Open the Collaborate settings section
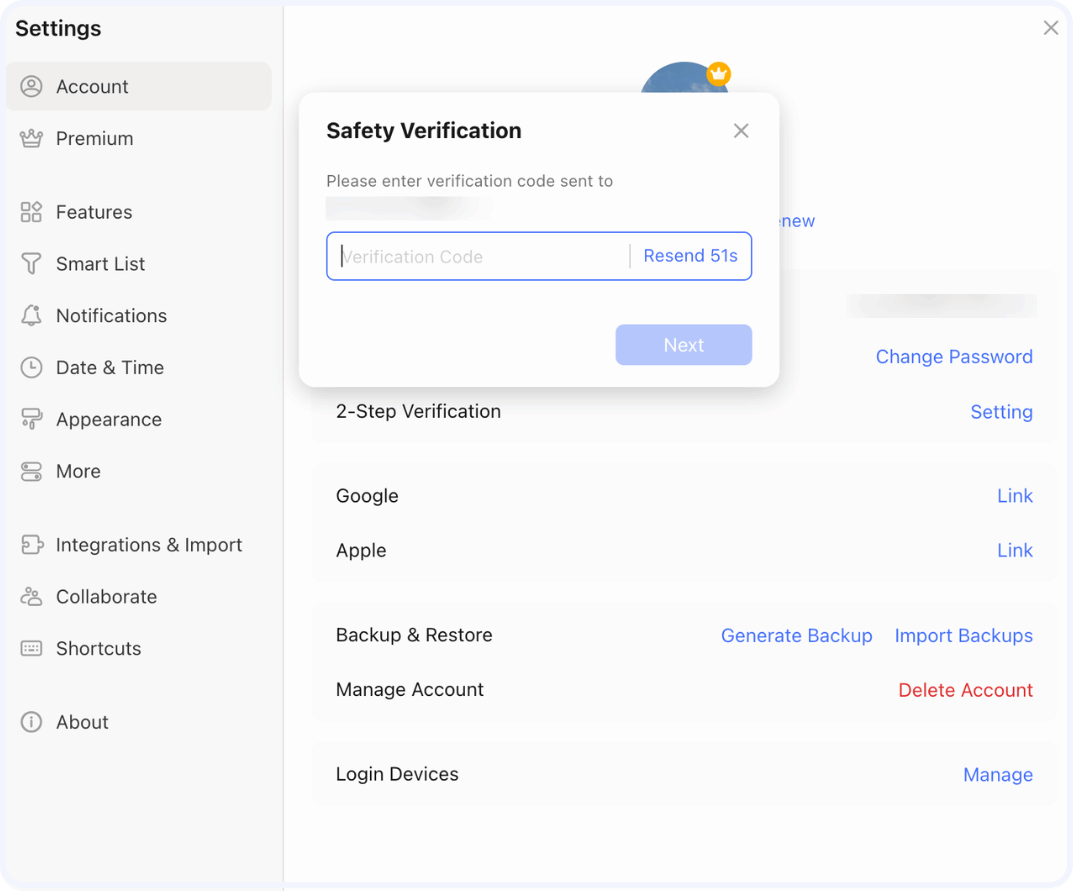1073x891 pixels. [x=106, y=597]
